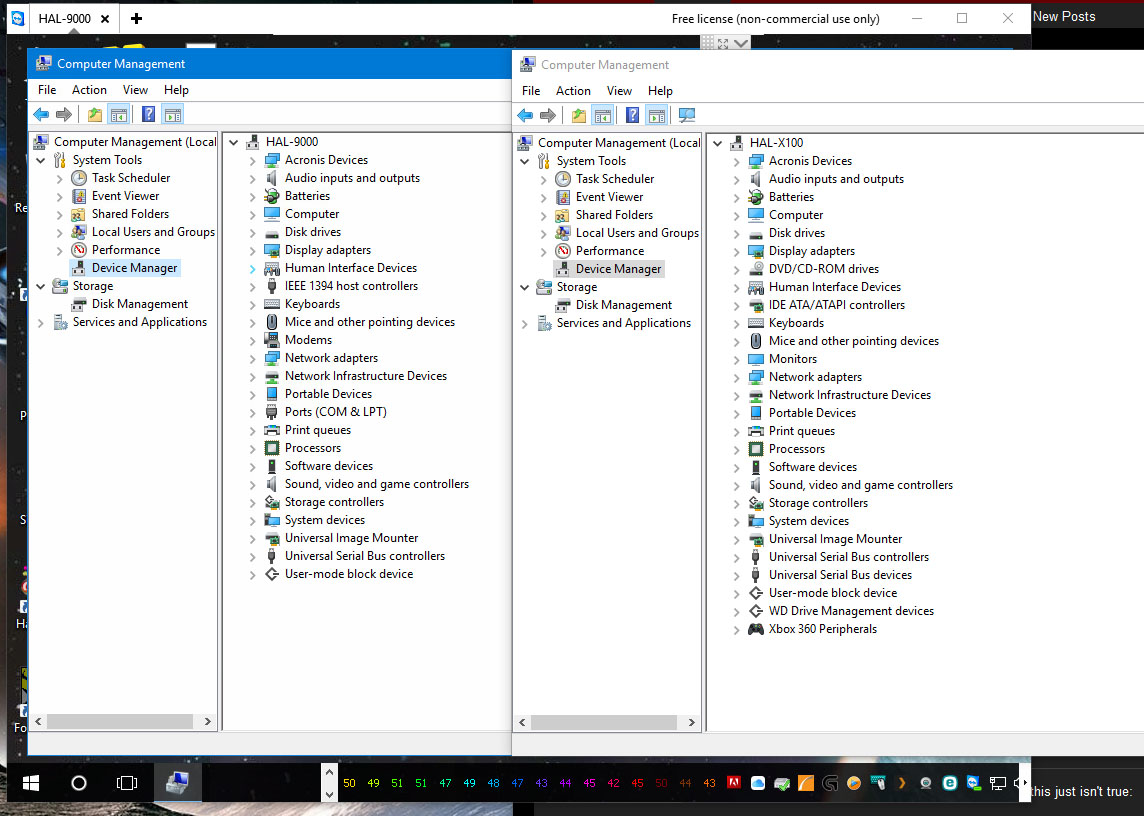Image resolution: width=1144 pixels, height=816 pixels.
Task: Toggle the show/hide console tree button in left toolbar
Action: (119, 115)
